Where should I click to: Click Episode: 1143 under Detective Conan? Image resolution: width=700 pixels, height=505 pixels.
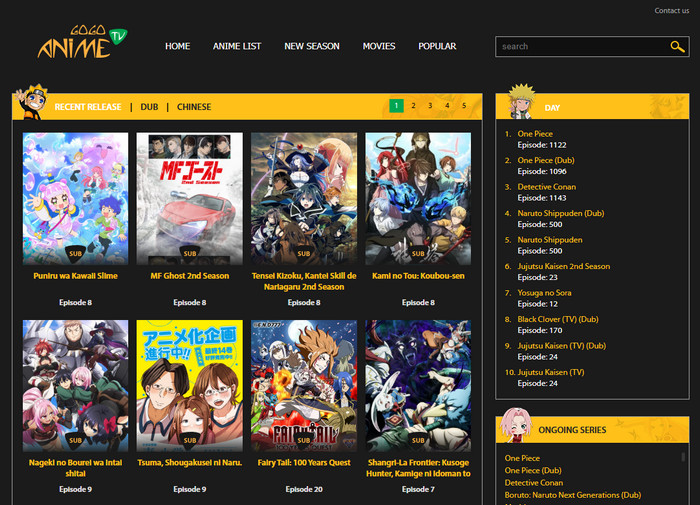coord(542,198)
